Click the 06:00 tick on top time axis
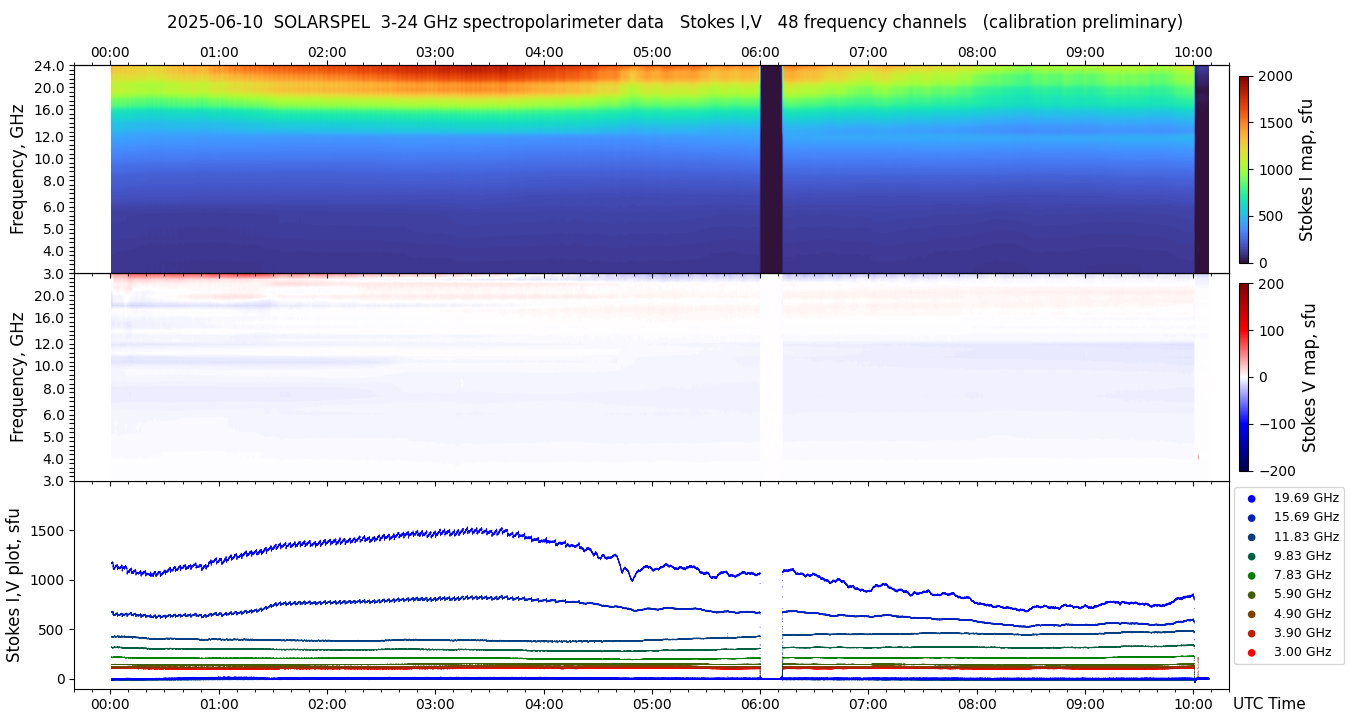Screen dimensions: 1350x725 pyautogui.click(x=760, y=52)
